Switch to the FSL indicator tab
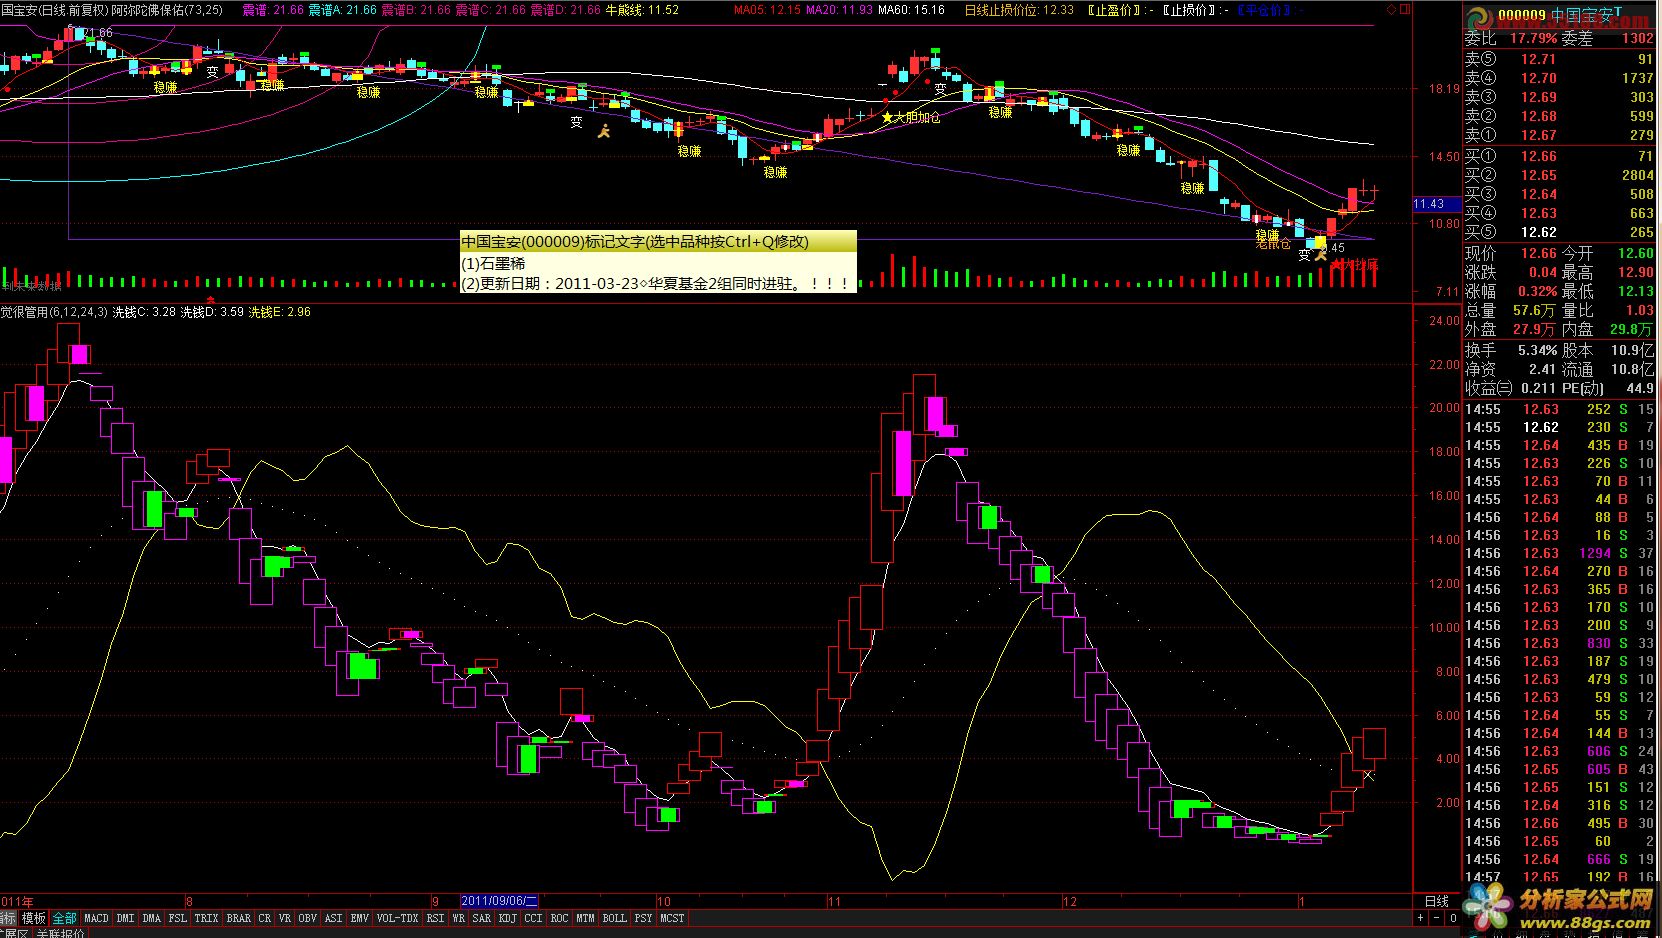 point(178,918)
